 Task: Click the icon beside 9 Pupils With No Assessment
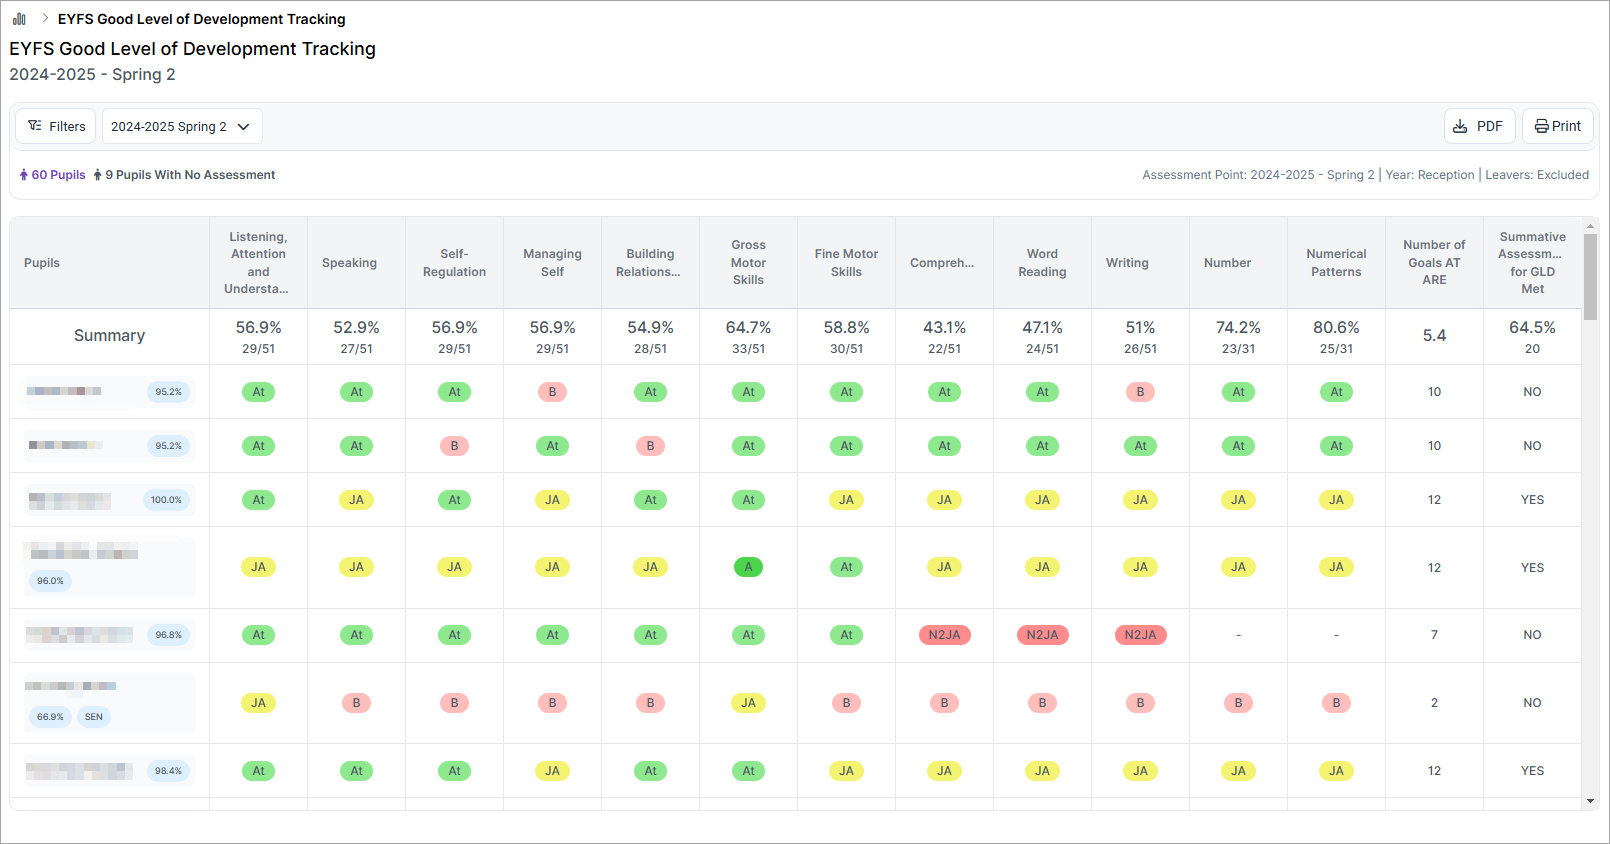(x=97, y=175)
